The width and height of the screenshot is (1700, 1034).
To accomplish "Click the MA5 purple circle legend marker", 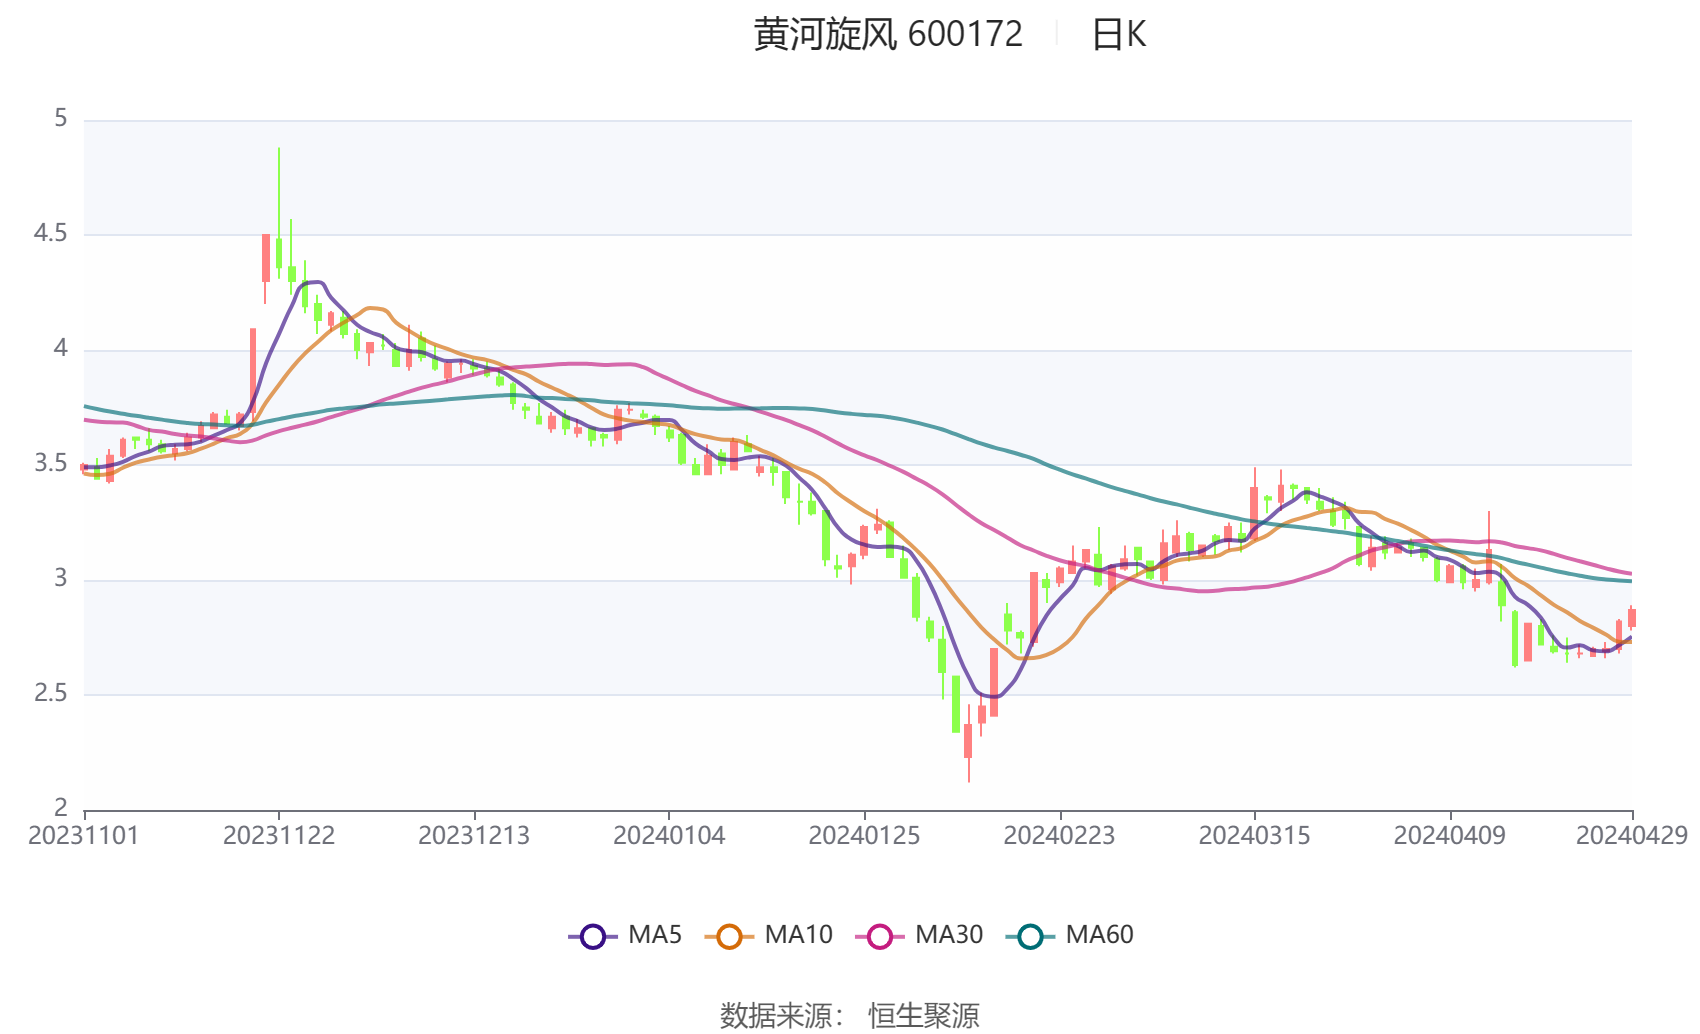I will coord(593,936).
